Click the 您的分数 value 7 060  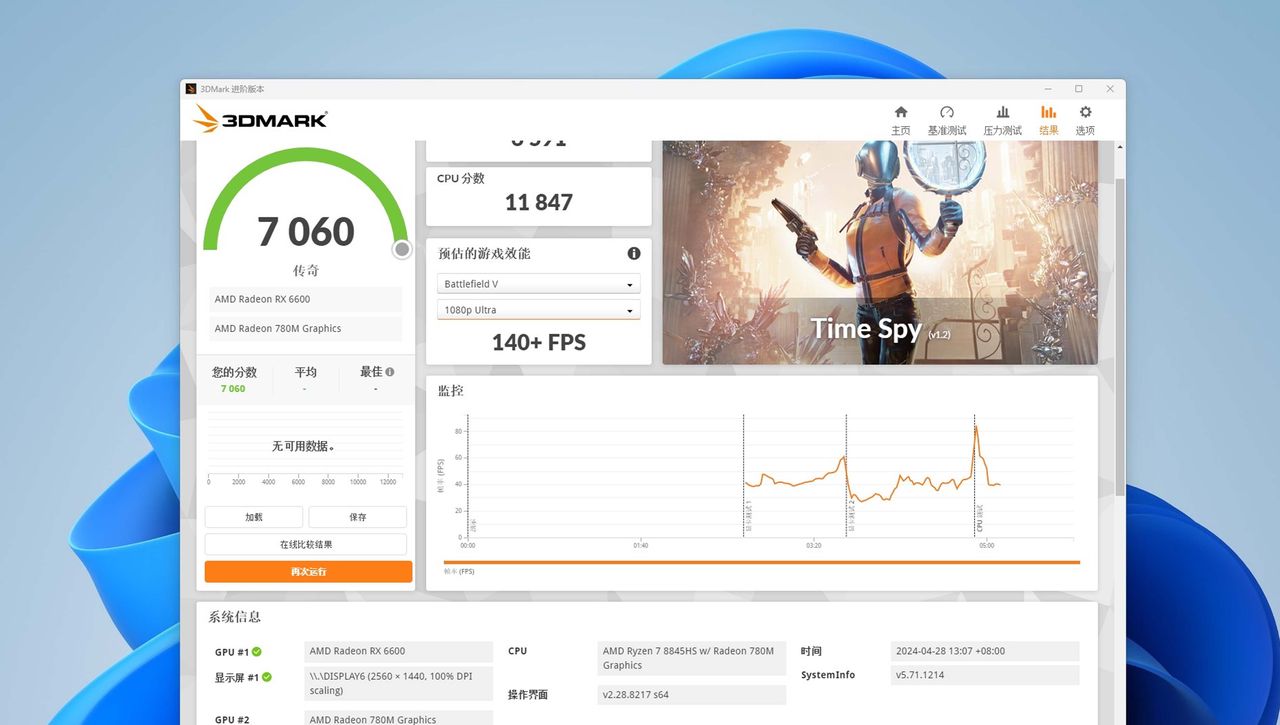(233, 388)
